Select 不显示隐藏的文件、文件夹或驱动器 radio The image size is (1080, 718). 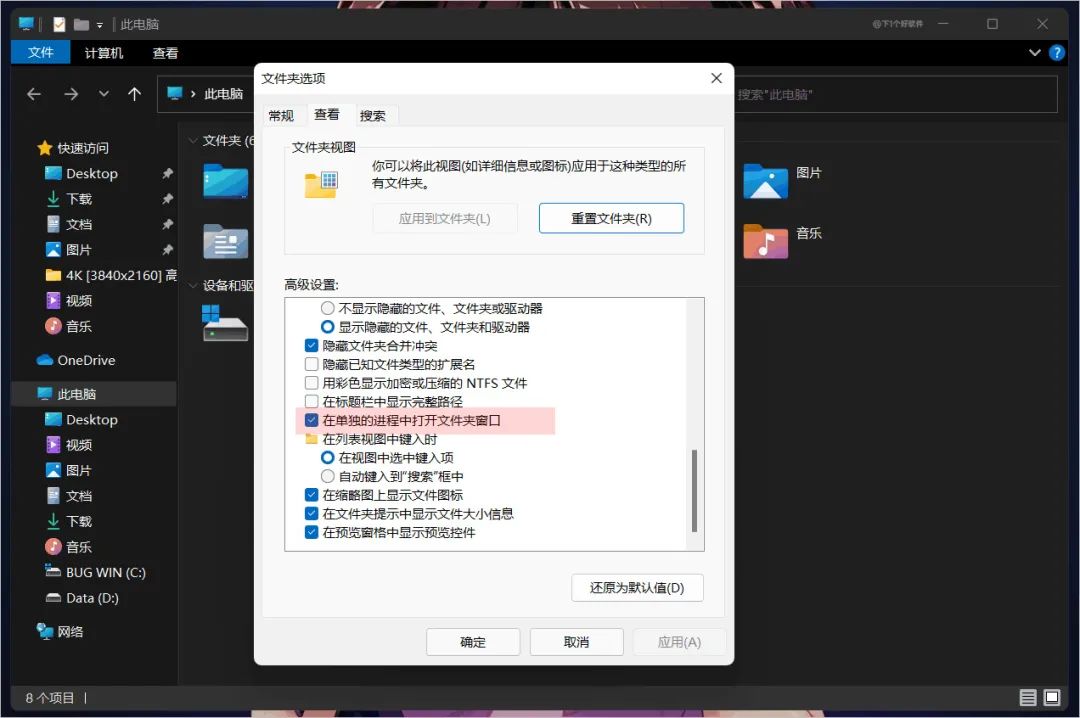pos(328,308)
